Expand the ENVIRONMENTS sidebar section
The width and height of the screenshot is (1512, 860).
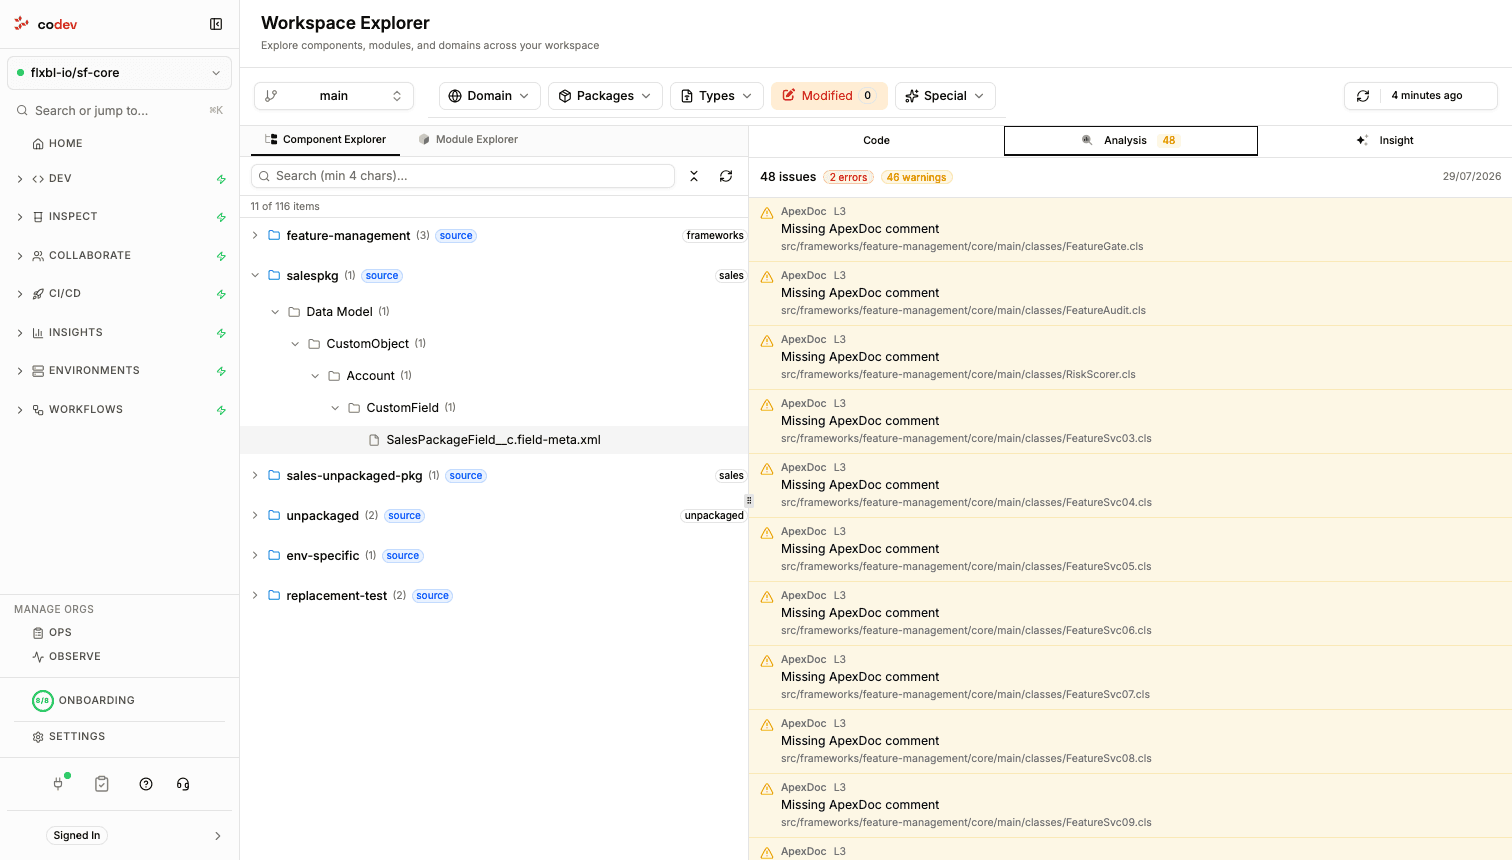(20, 371)
